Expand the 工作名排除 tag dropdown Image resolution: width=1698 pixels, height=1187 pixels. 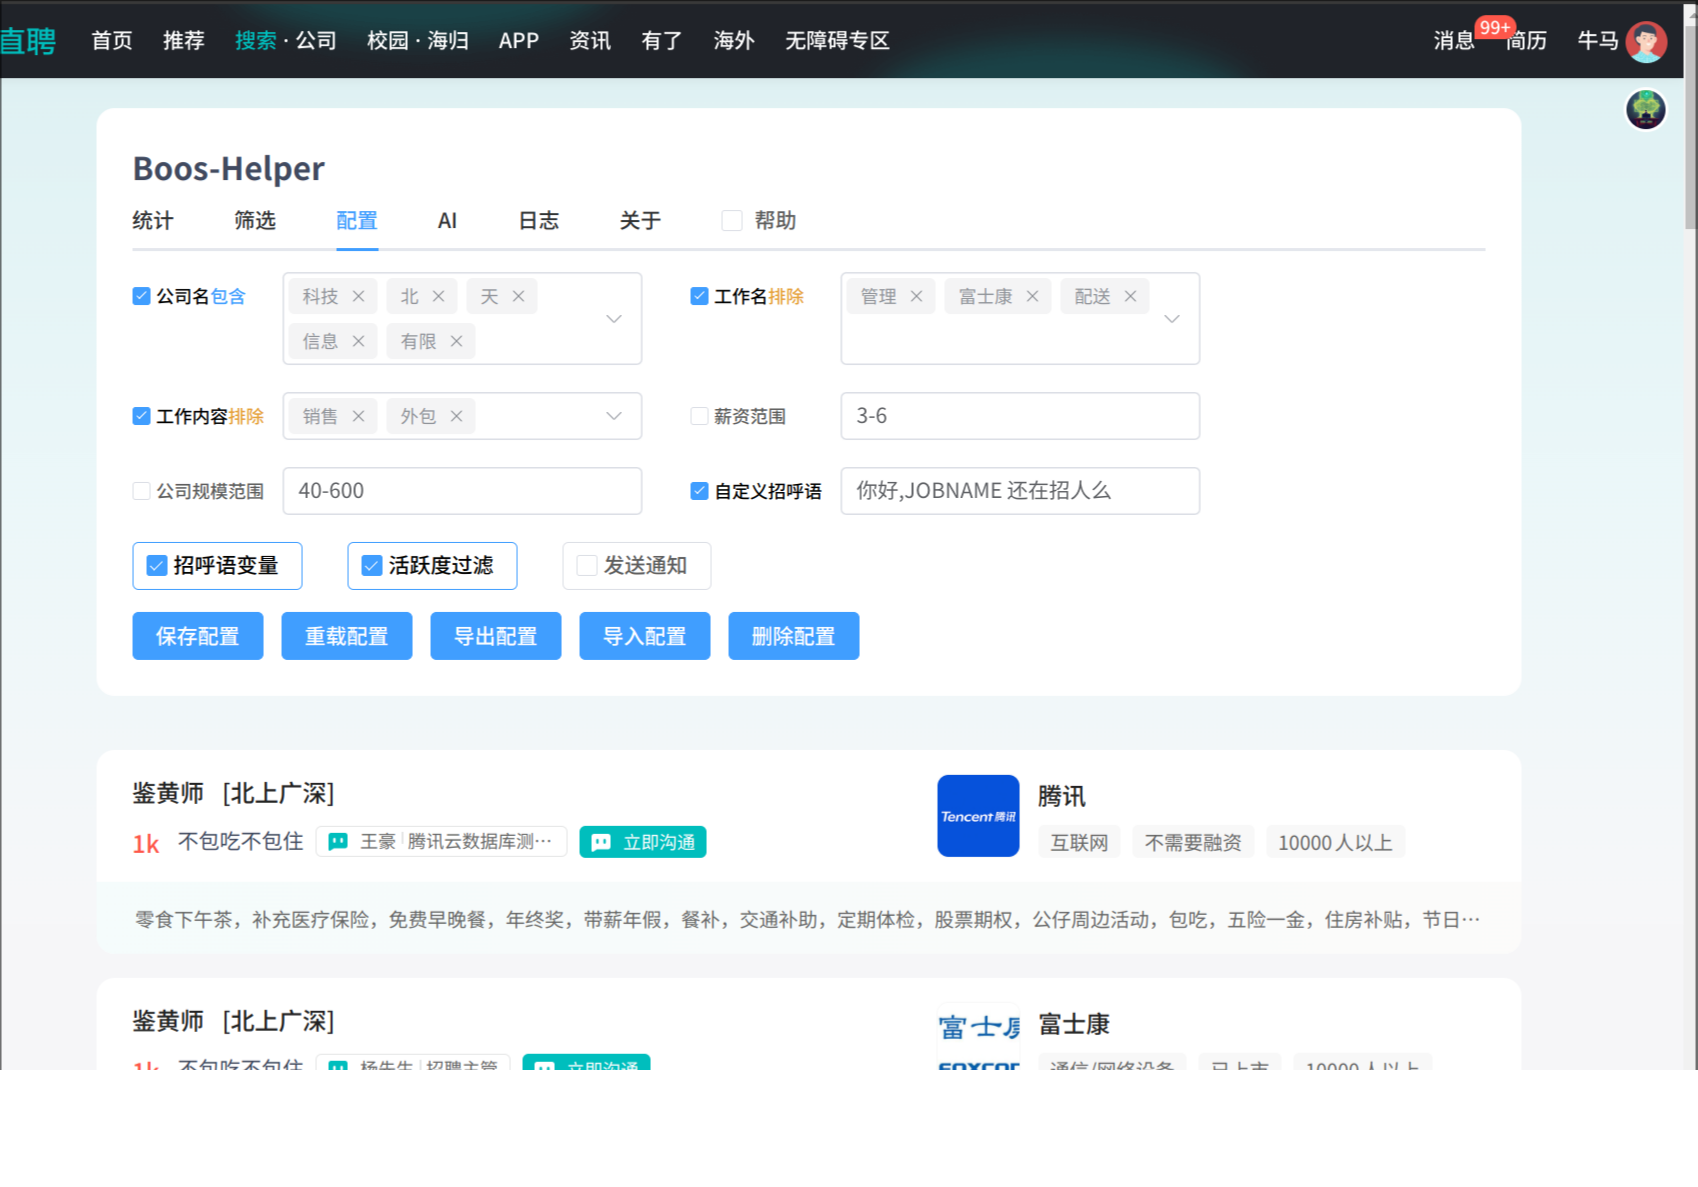(1172, 319)
